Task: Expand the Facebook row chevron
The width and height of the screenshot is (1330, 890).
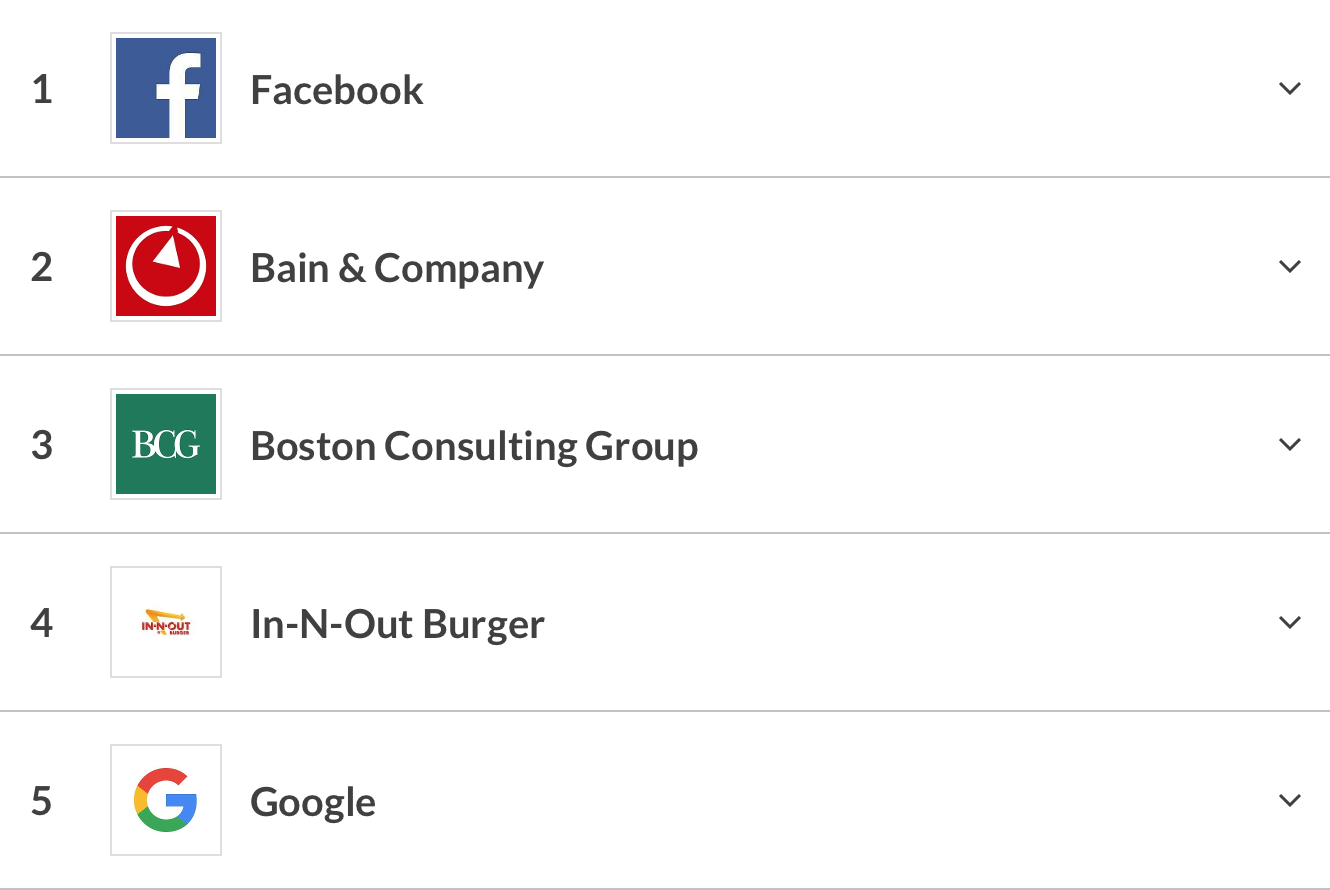Action: click(1290, 89)
